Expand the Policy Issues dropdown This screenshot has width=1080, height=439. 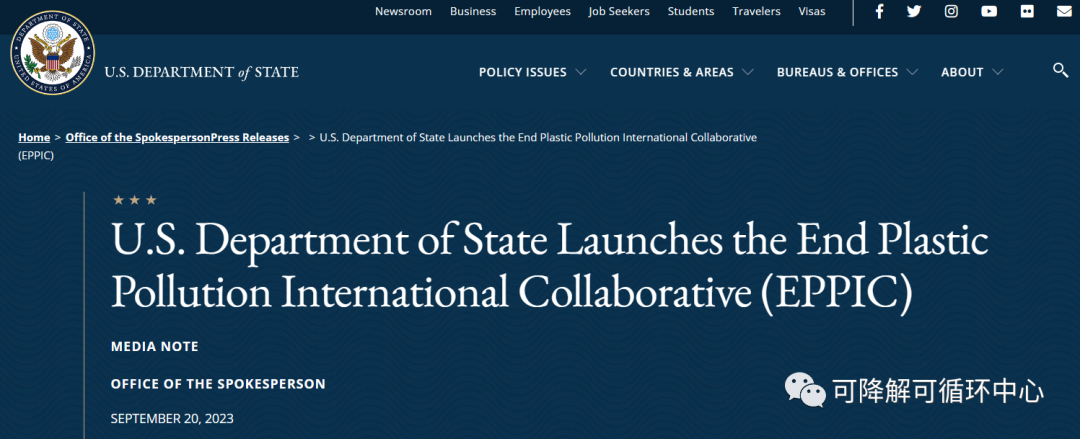(532, 72)
